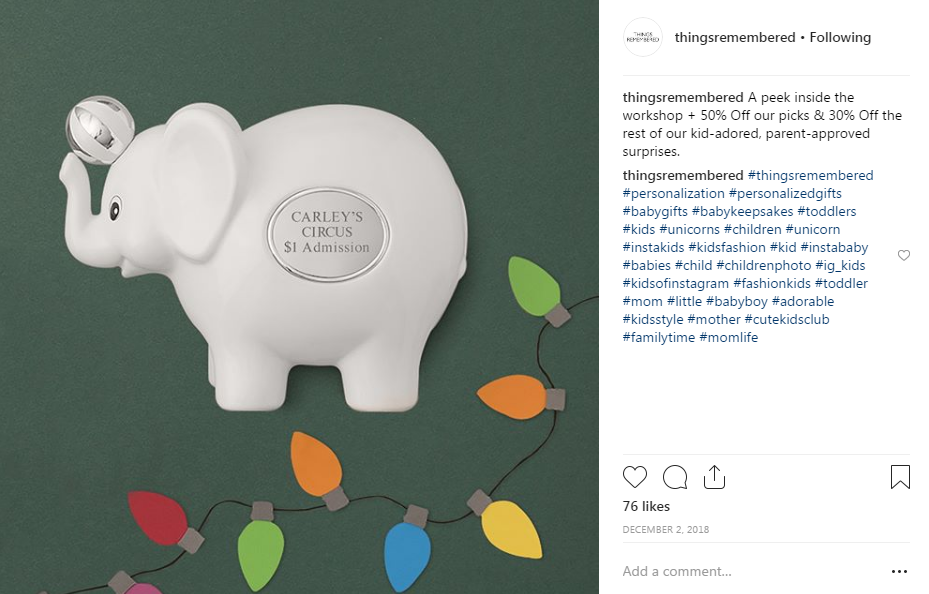
Task: Save post with bookmark icon
Action: [900, 477]
